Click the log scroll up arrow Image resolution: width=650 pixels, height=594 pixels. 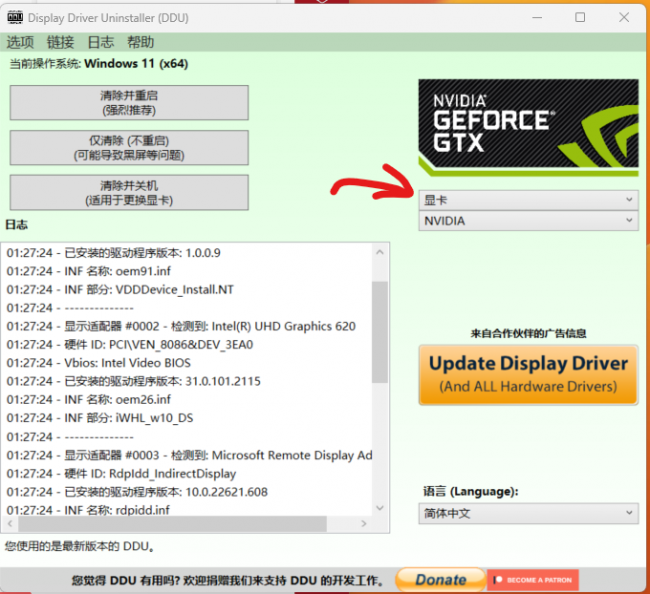coord(380,252)
